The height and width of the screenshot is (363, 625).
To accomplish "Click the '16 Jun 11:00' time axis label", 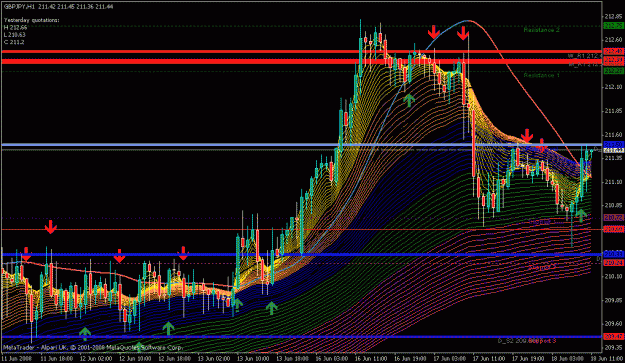I will coord(371,359).
